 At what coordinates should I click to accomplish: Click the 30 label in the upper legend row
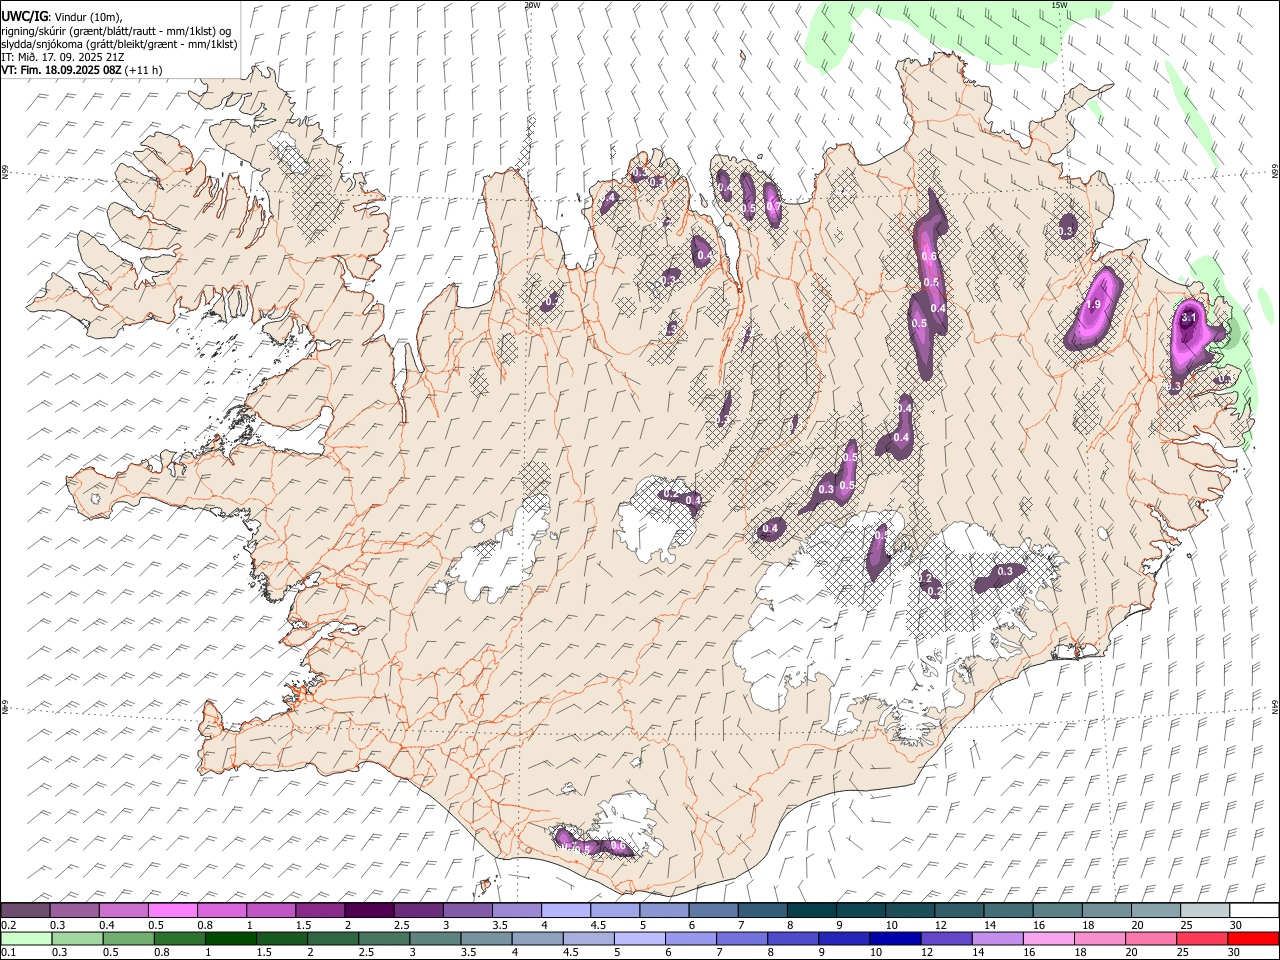click(1235, 924)
